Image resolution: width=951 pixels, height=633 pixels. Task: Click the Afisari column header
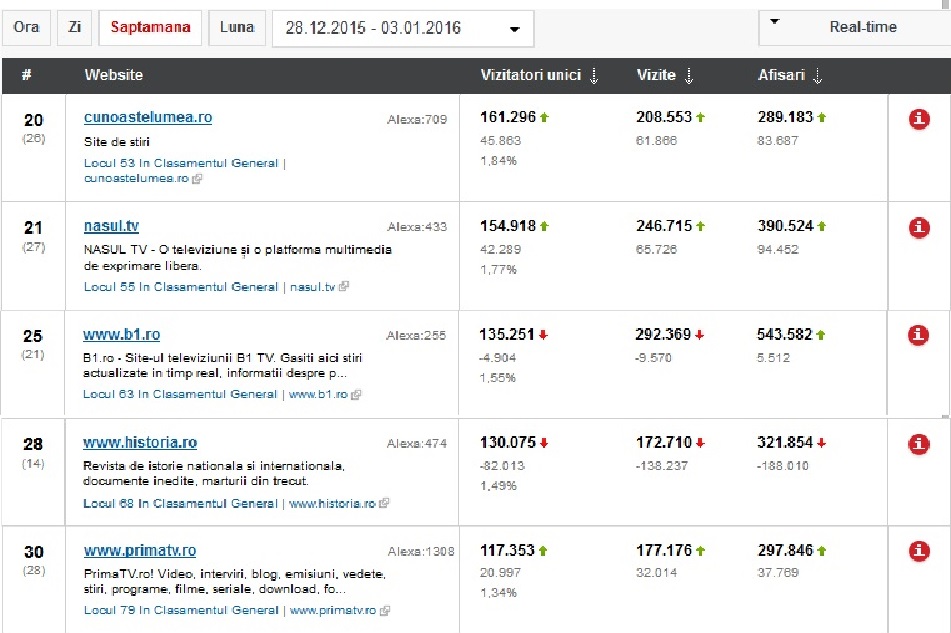pyautogui.click(x=781, y=75)
